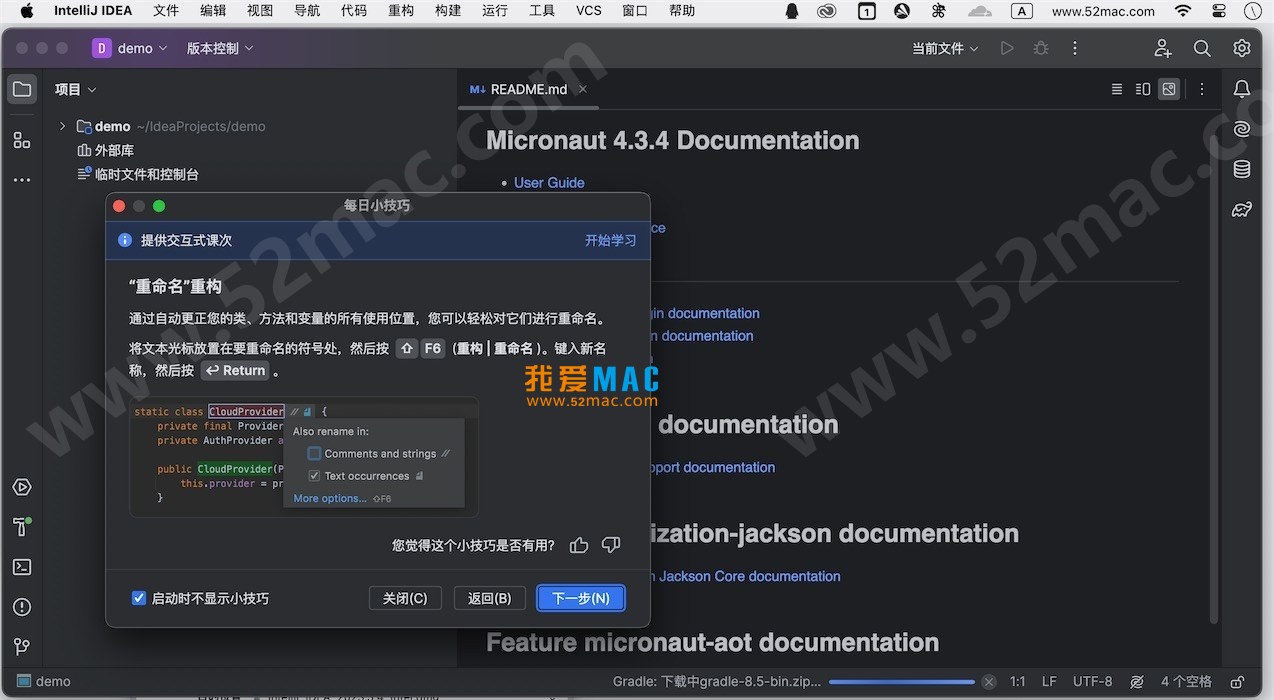Image resolution: width=1274 pixels, height=700 pixels.
Task: Open the Services tool window
Action: point(21,487)
